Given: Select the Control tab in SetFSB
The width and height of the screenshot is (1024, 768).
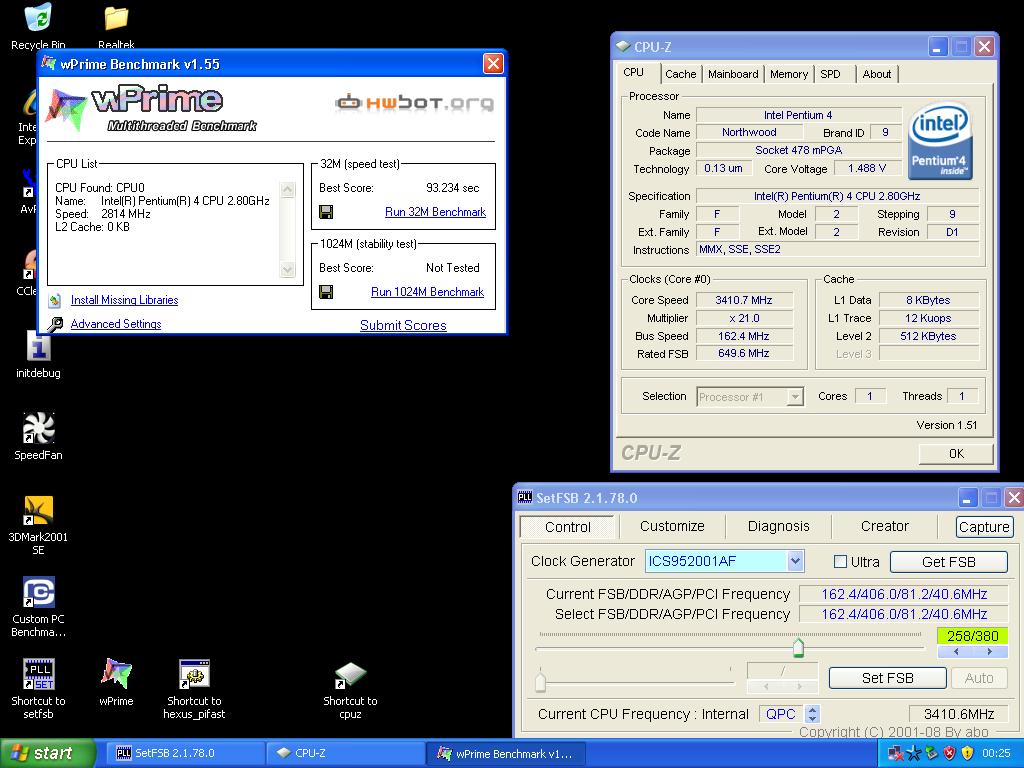Looking at the screenshot, I should point(568,527).
